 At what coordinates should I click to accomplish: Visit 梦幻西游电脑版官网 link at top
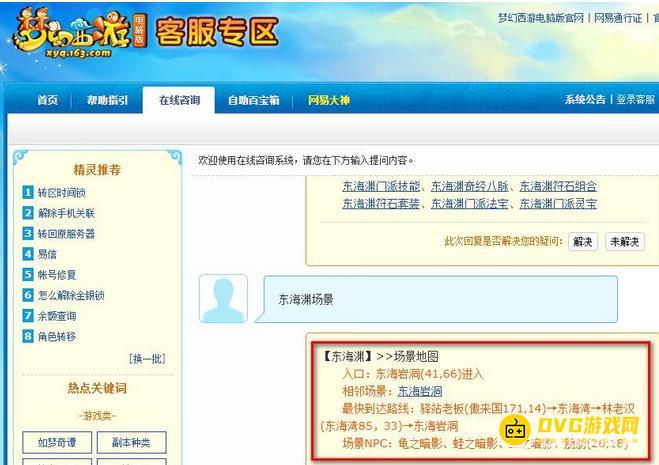[541, 18]
